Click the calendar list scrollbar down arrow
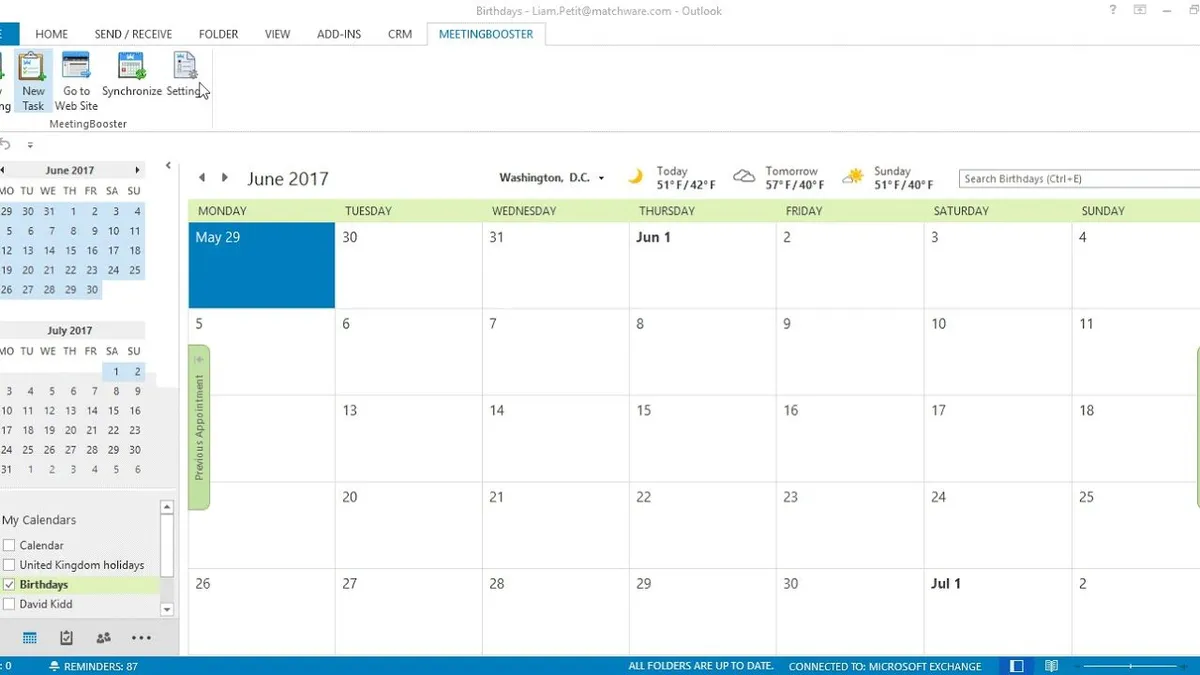This screenshot has height=675, width=1200. pos(167,609)
